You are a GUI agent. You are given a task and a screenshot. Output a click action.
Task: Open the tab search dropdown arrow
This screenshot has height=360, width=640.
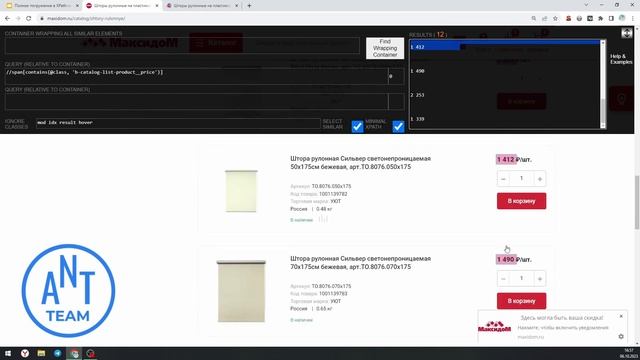click(586, 5)
